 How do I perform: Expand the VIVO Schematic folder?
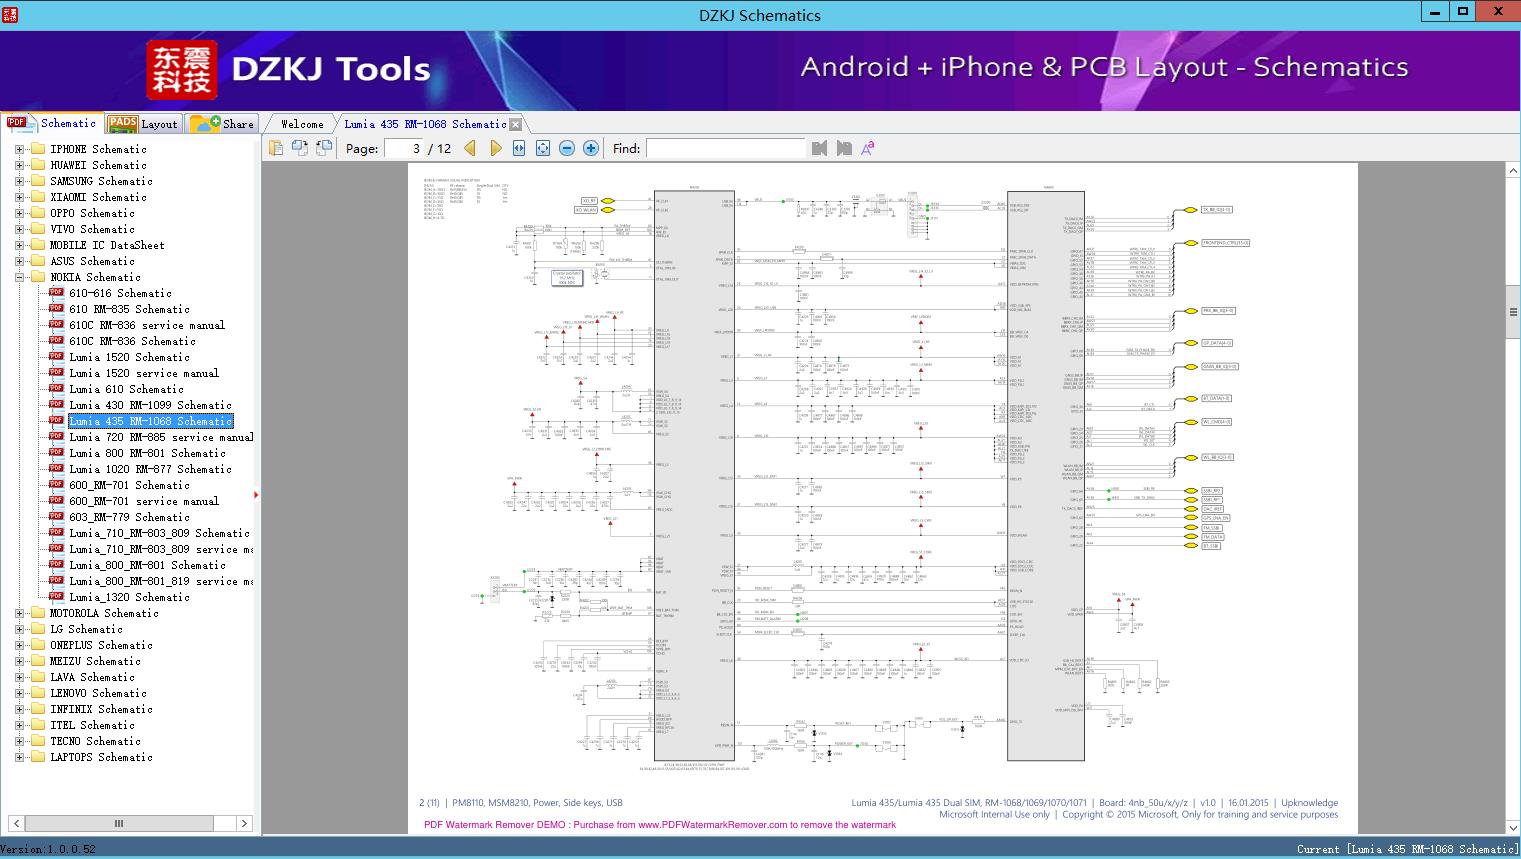19,229
